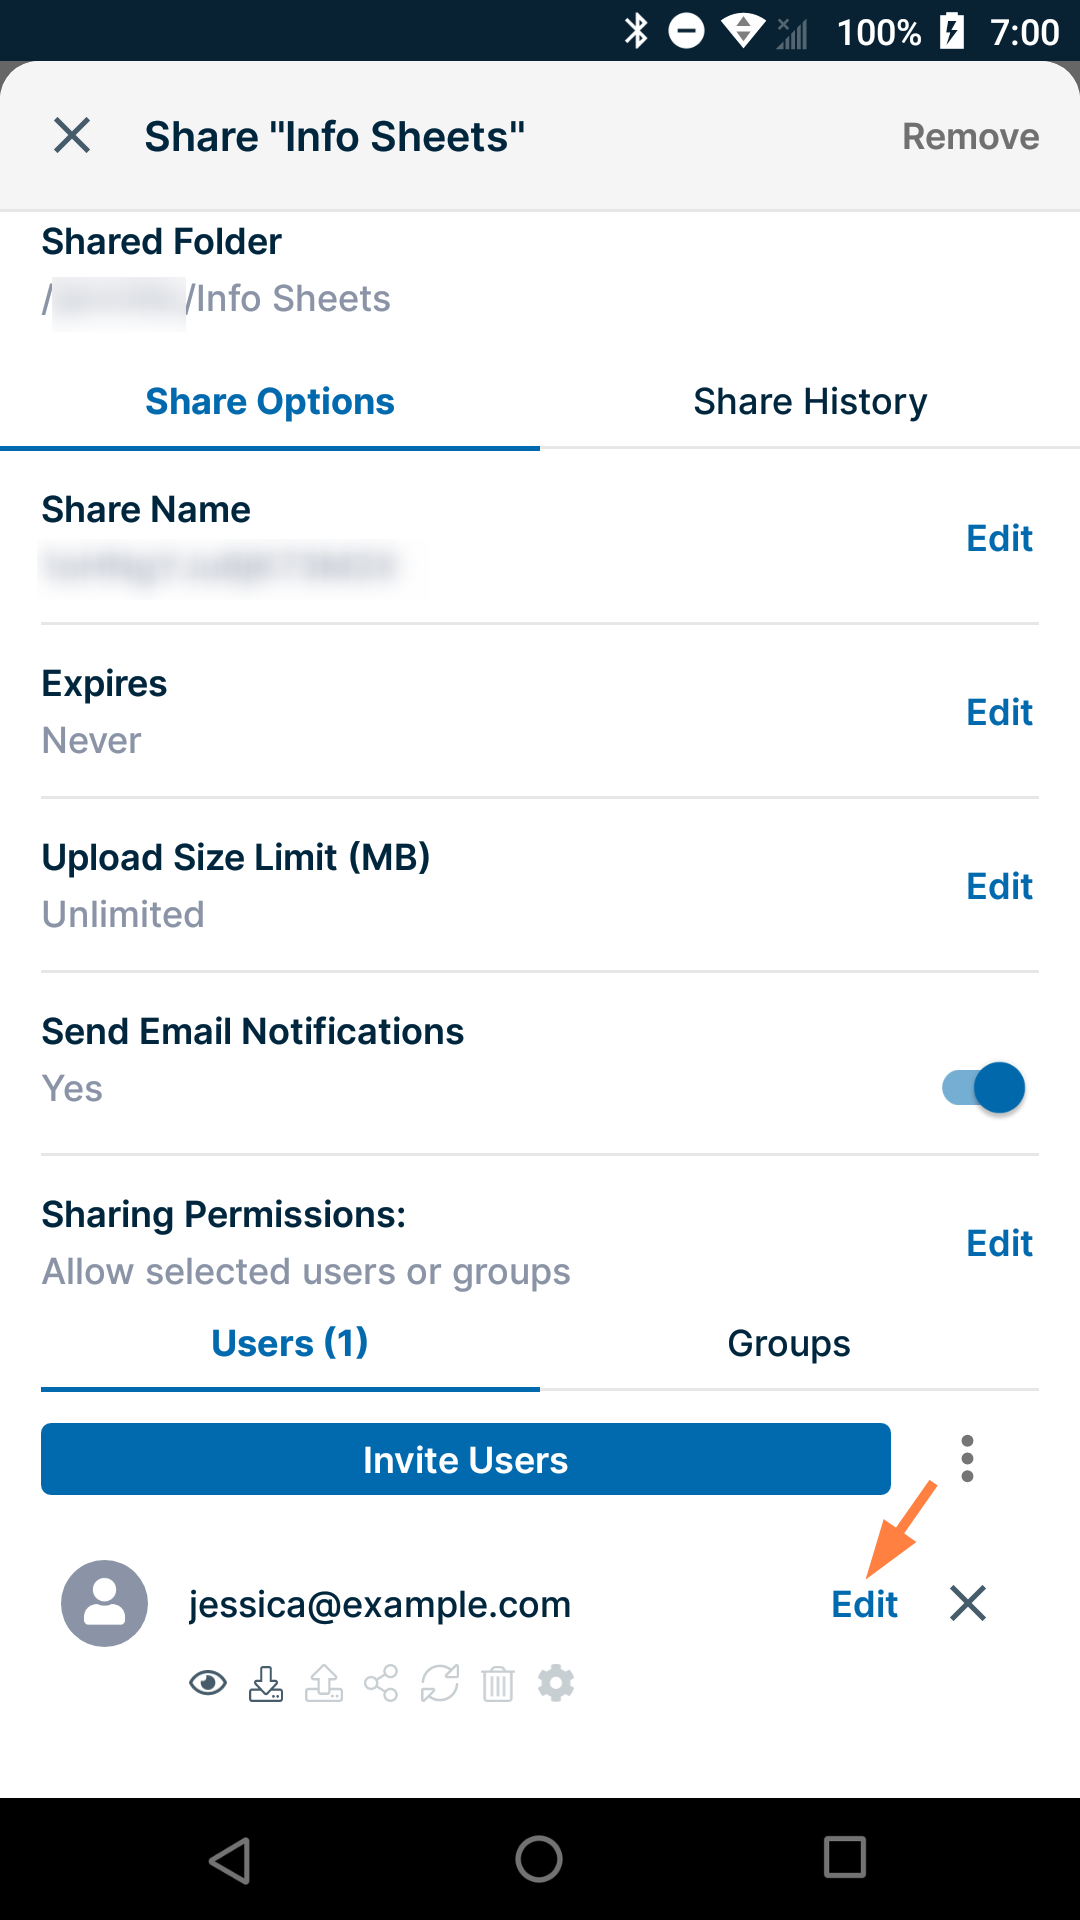The image size is (1080, 1920).
Task: Edit the Expires setting
Action: pyautogui.click(x=999, y=713)
